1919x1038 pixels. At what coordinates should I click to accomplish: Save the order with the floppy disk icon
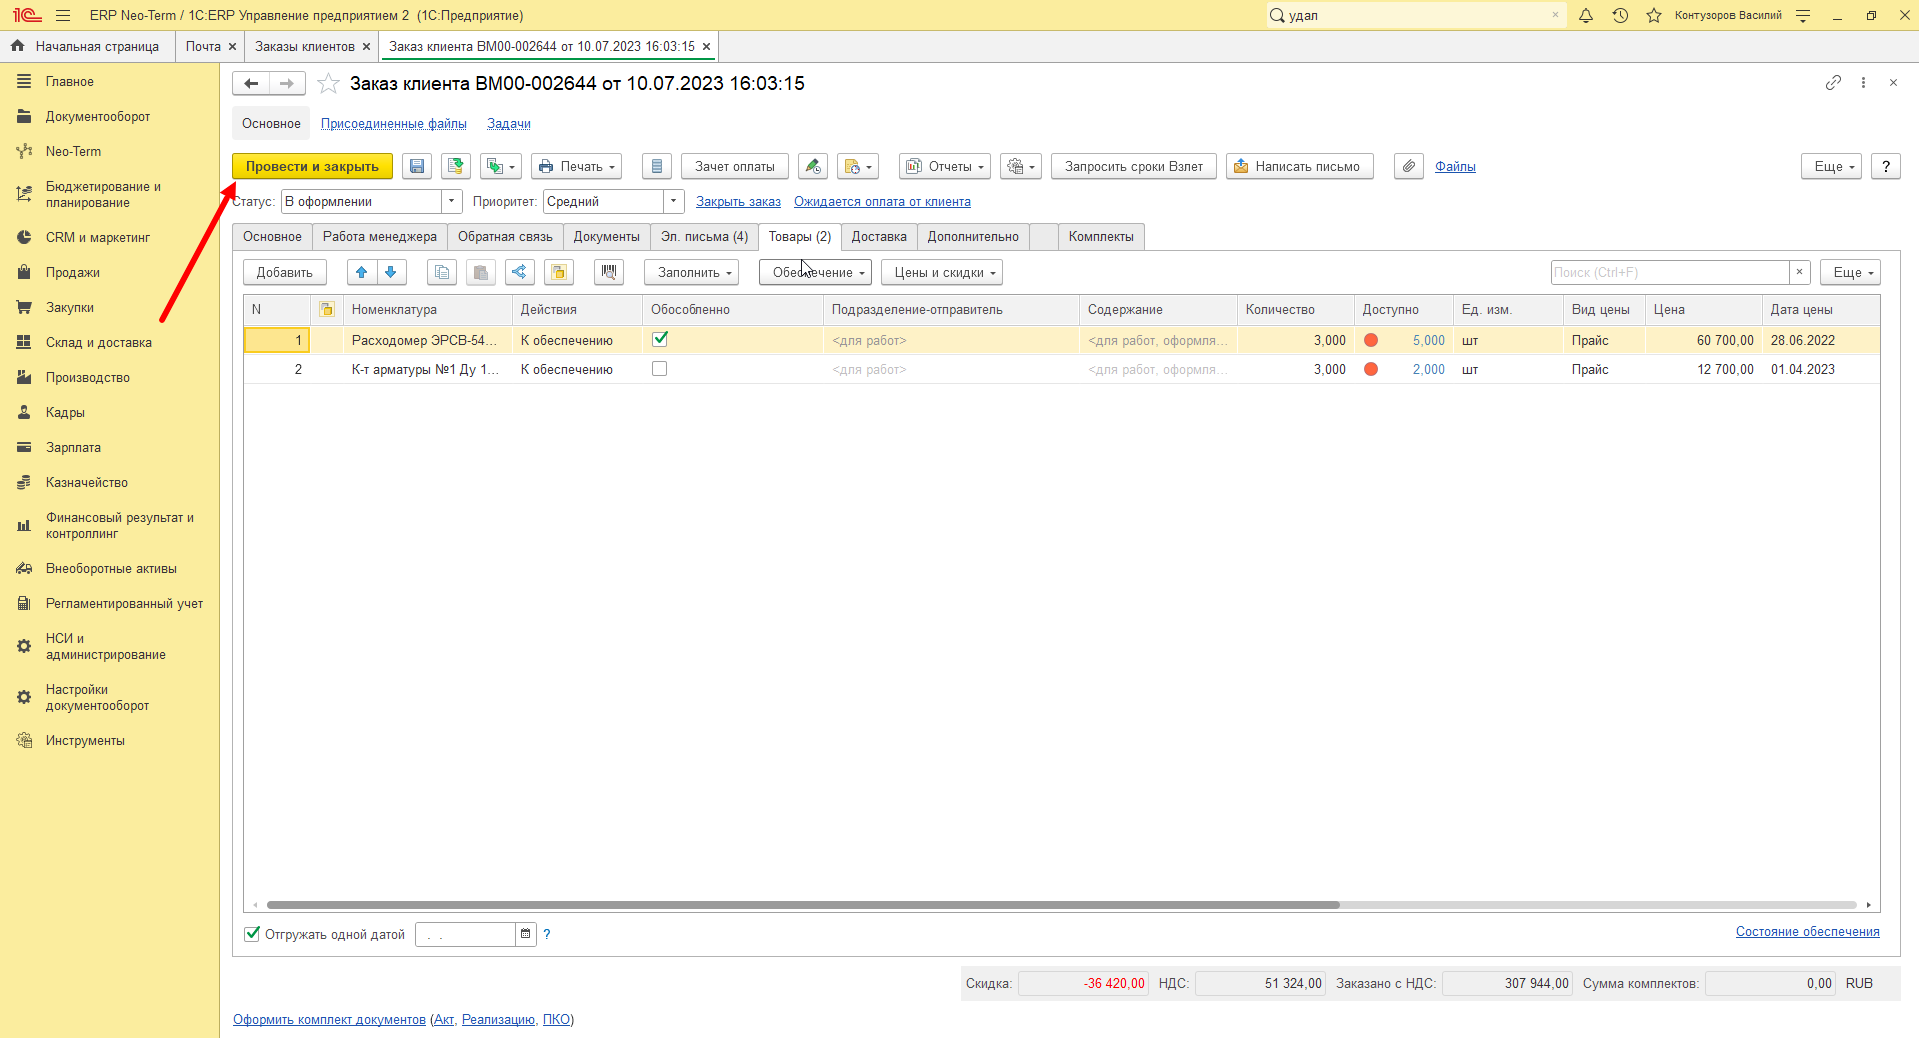(417, 167)
